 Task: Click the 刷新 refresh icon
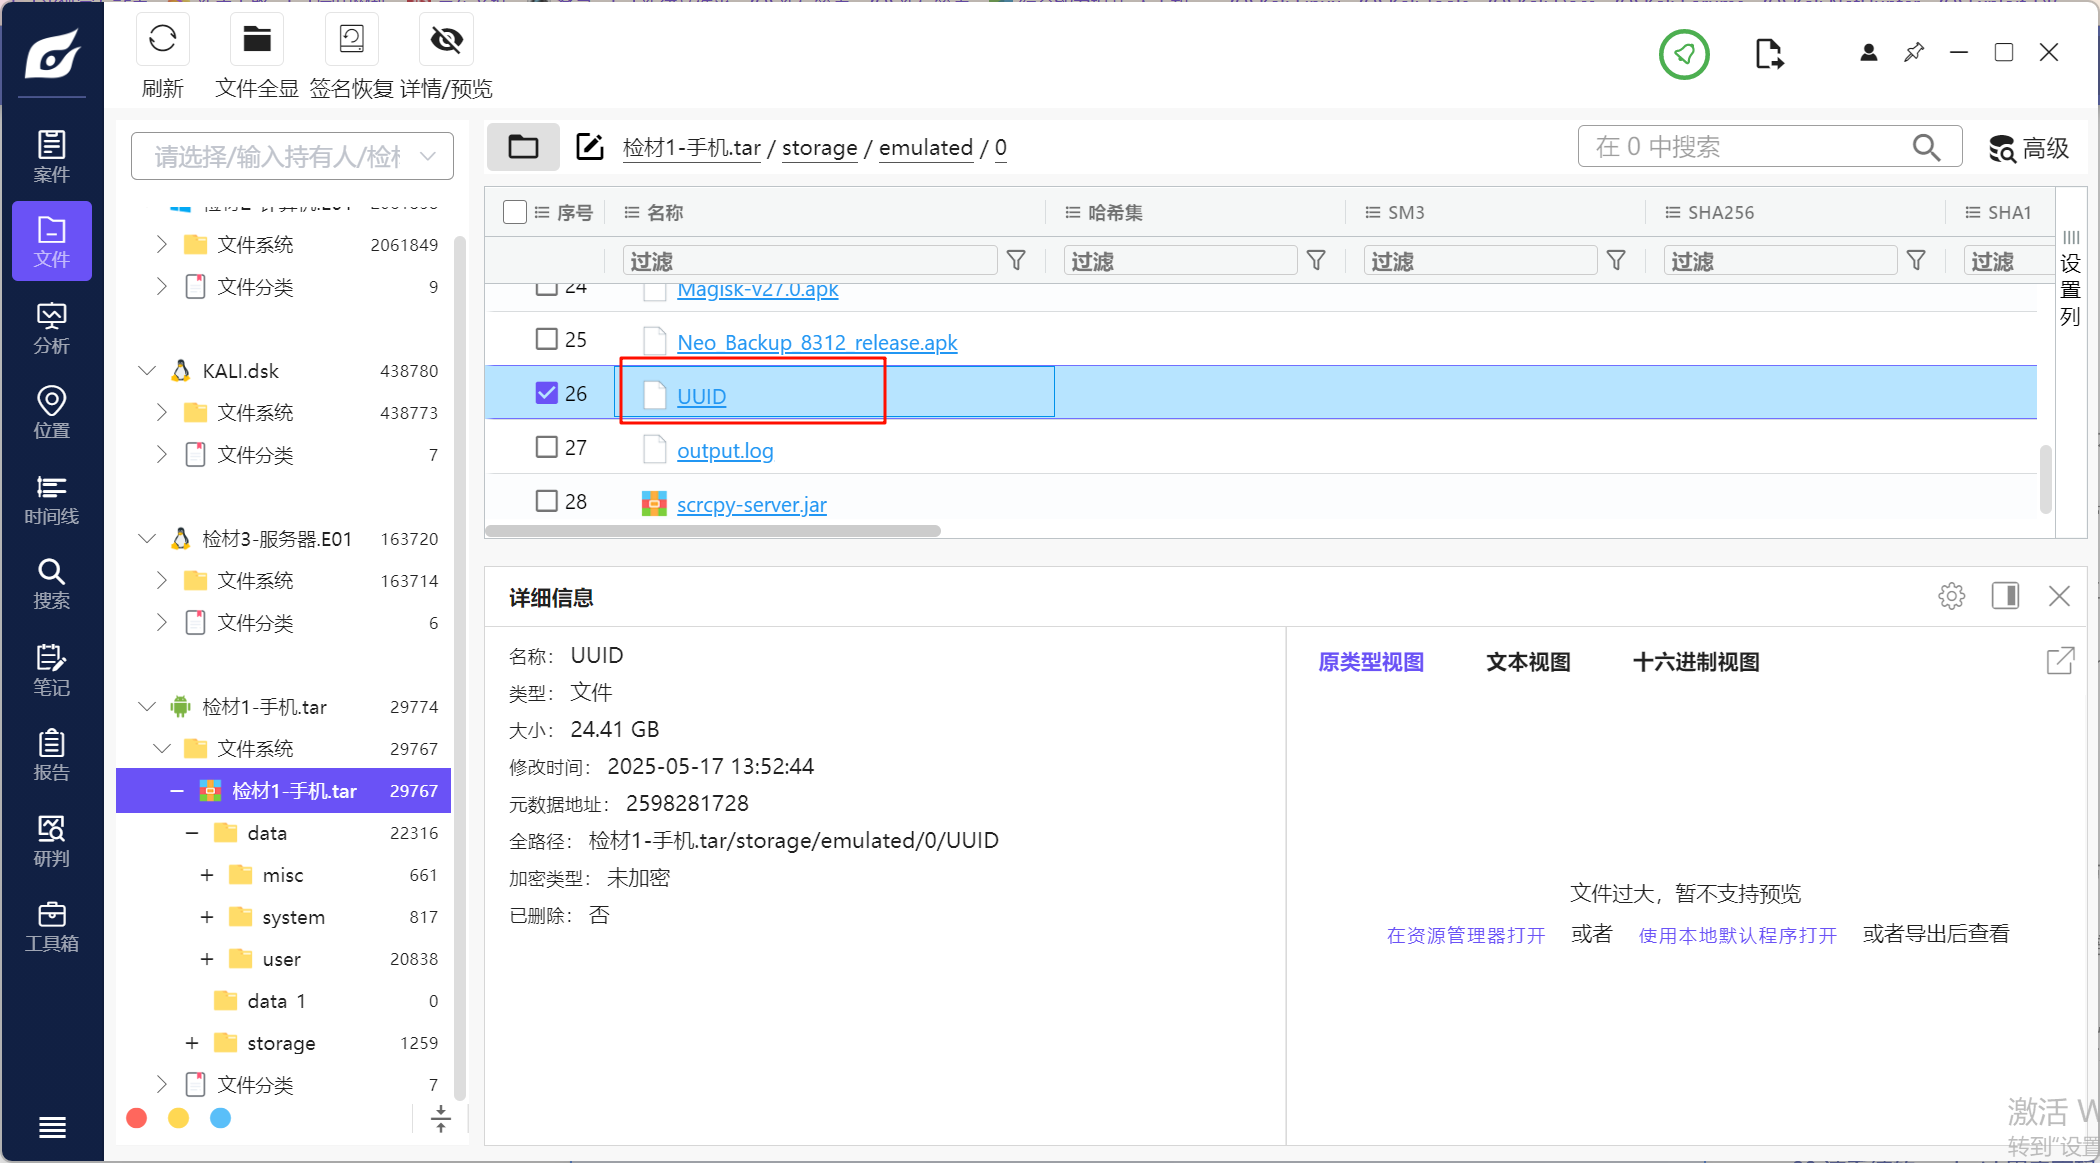pos(162,40)
